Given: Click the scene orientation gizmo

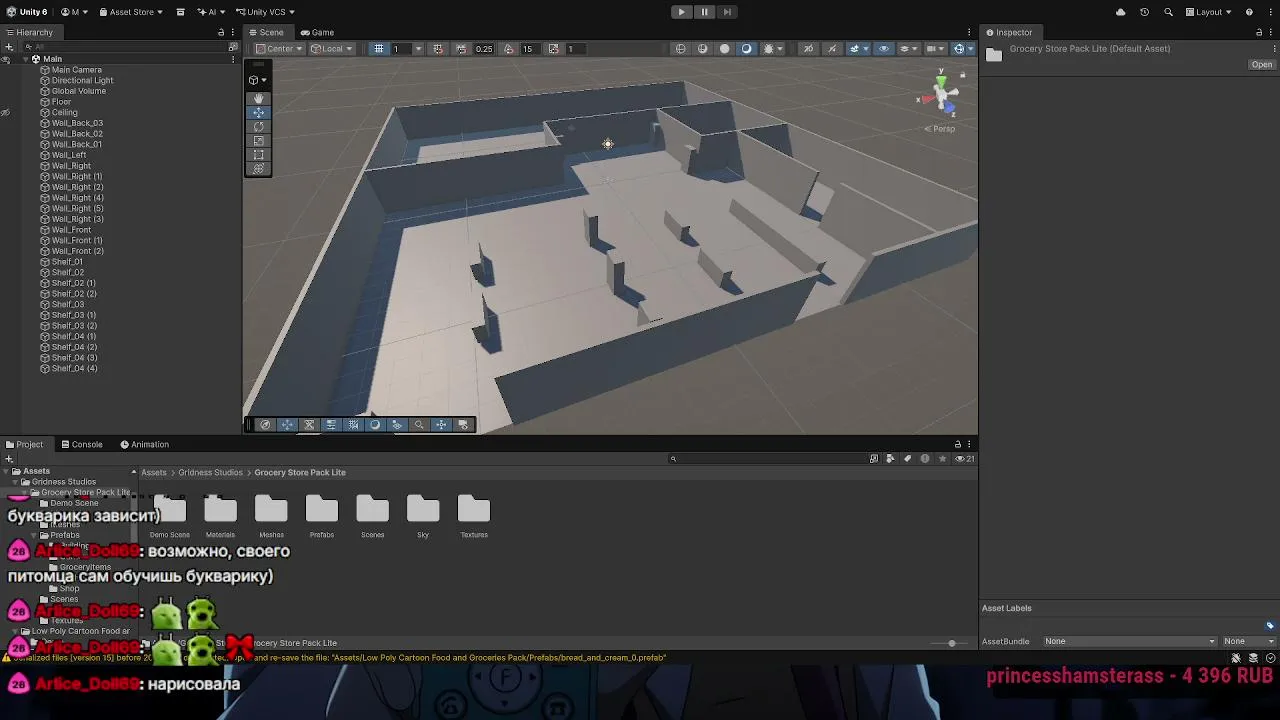Looking at the screenshot, I should [940, 95].
